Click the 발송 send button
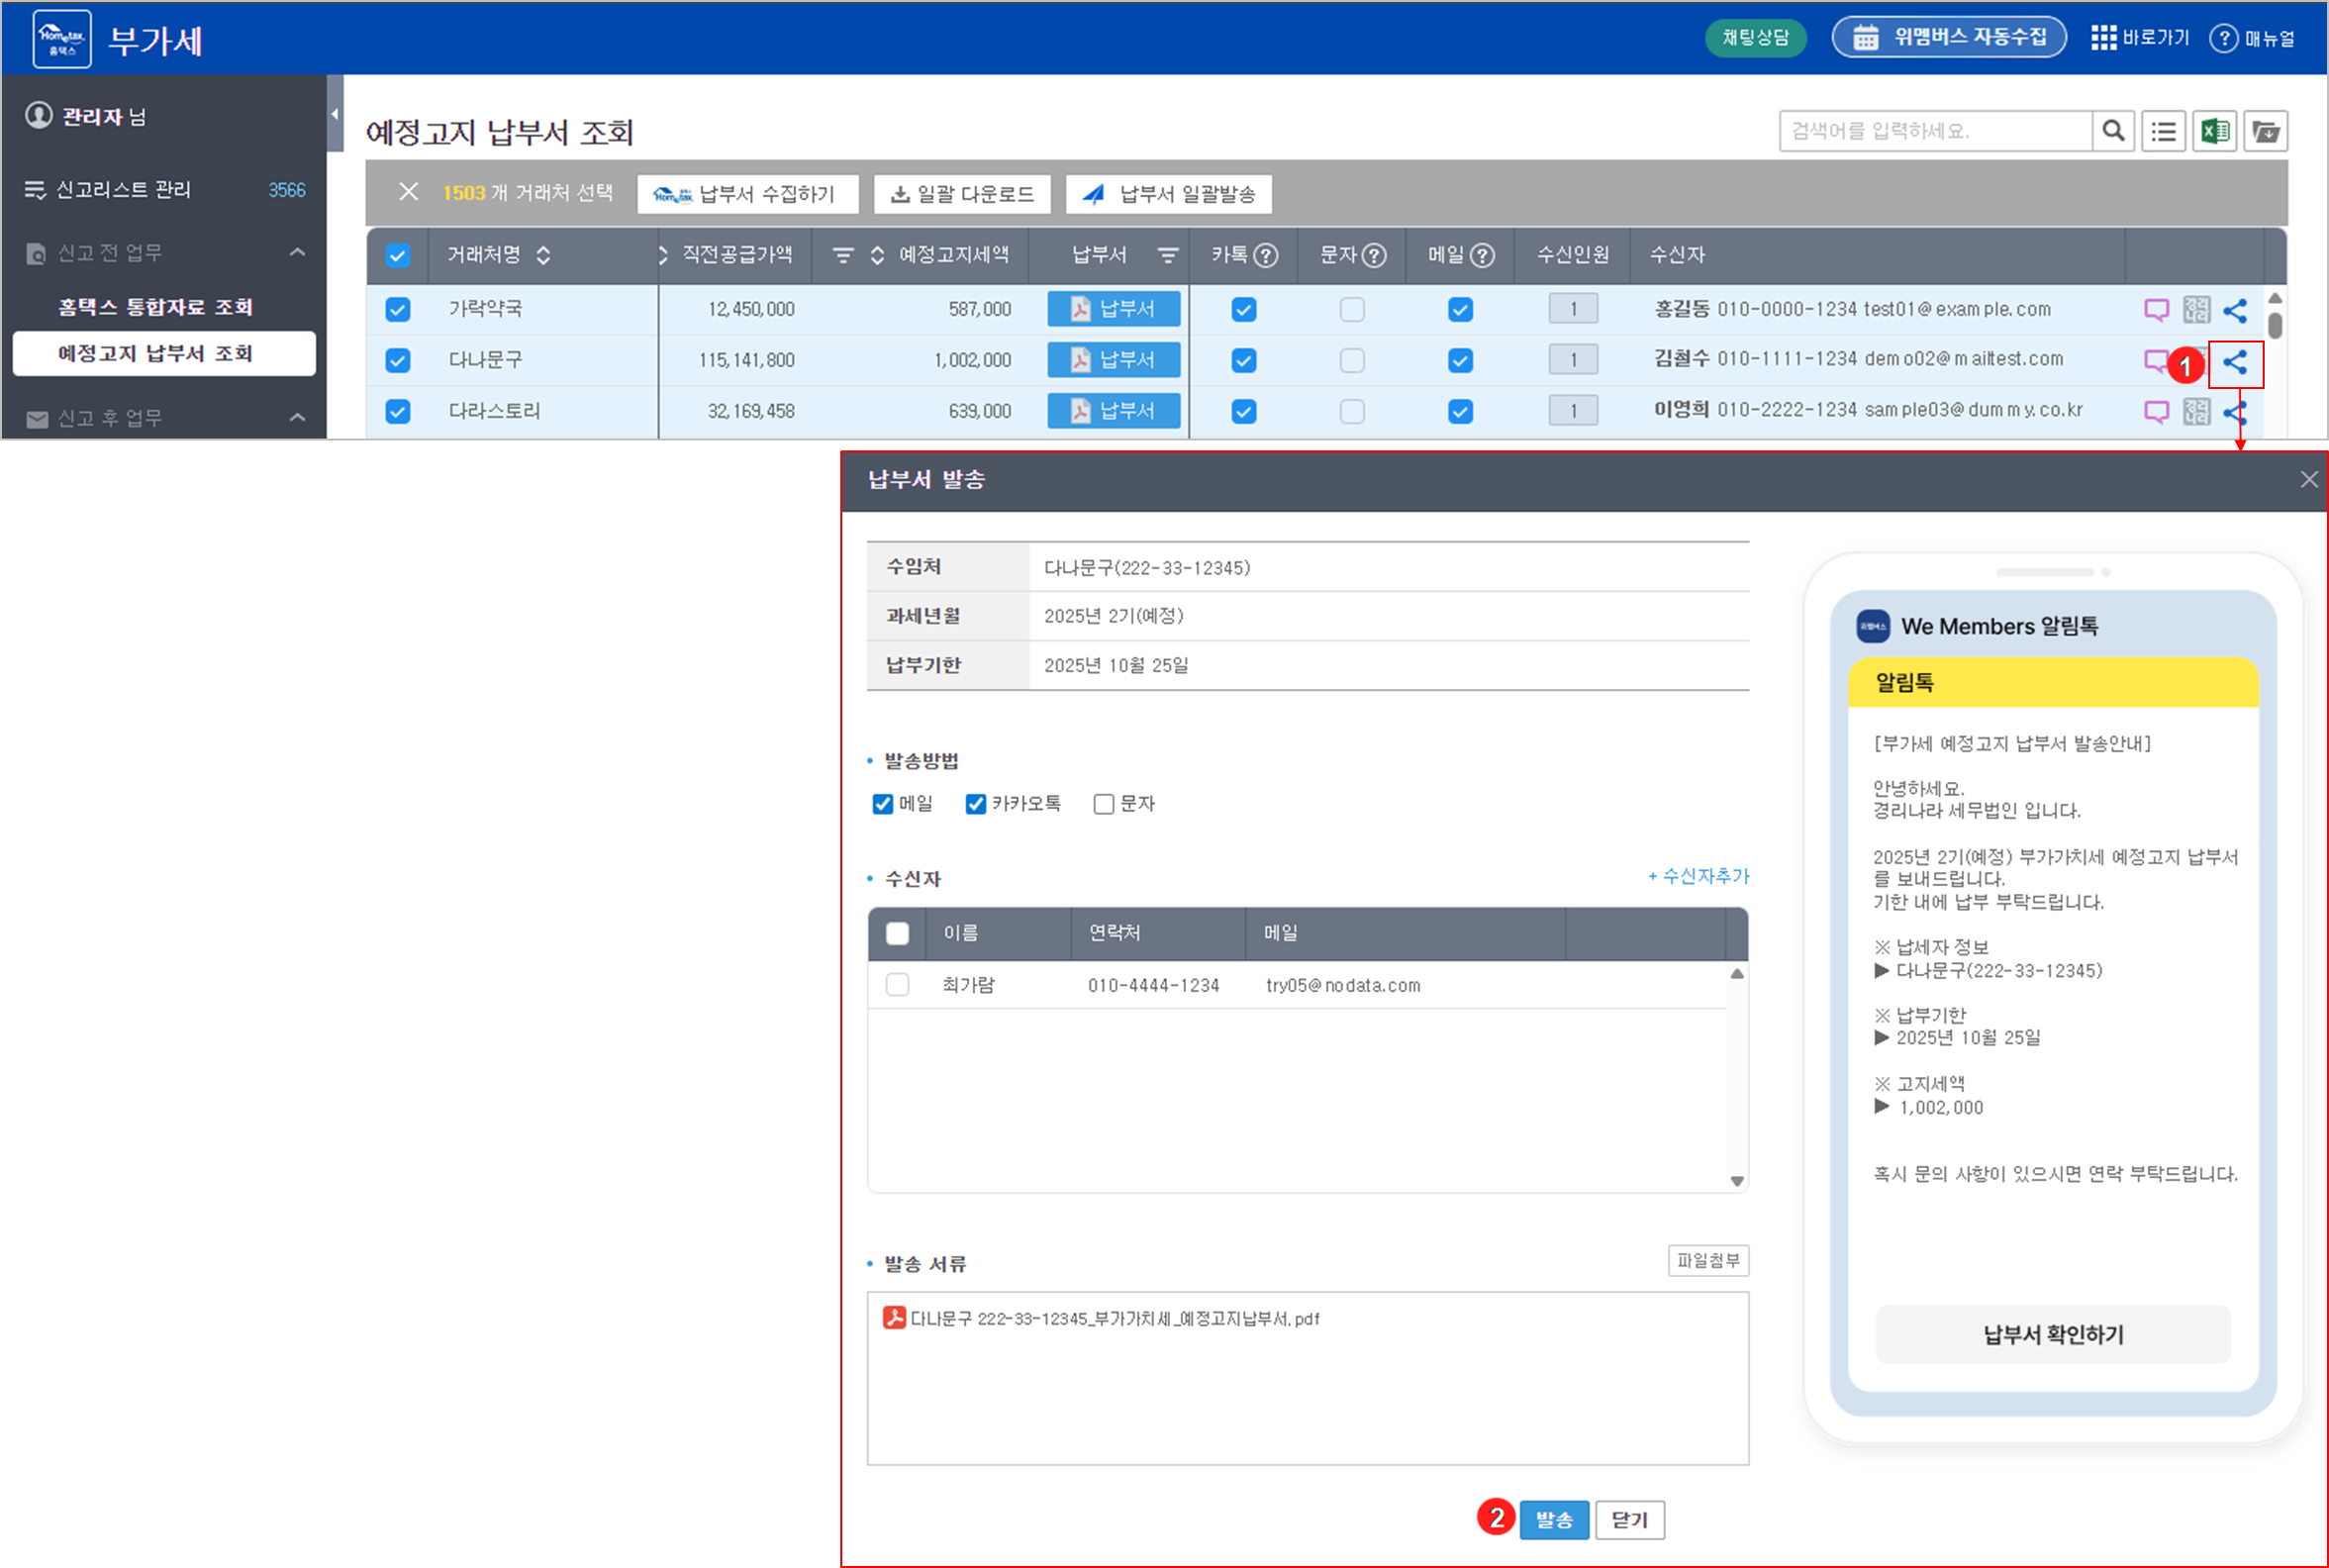The height and width of the screenshot is (1568, 2329). (x=1553, y=1520)
